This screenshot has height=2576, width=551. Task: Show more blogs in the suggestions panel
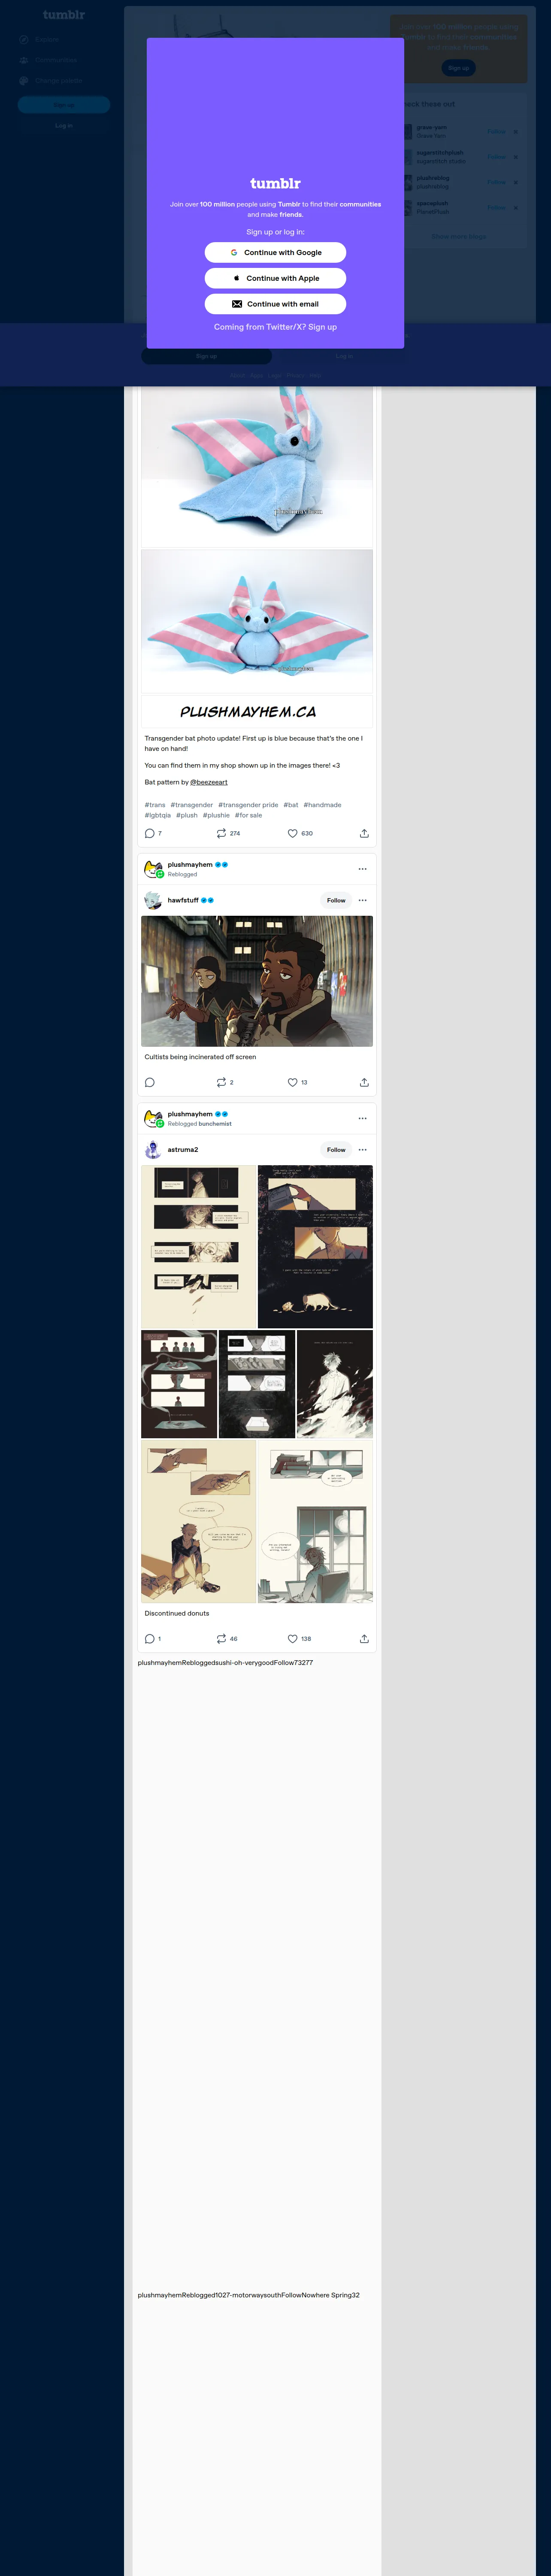pos(459,237)
